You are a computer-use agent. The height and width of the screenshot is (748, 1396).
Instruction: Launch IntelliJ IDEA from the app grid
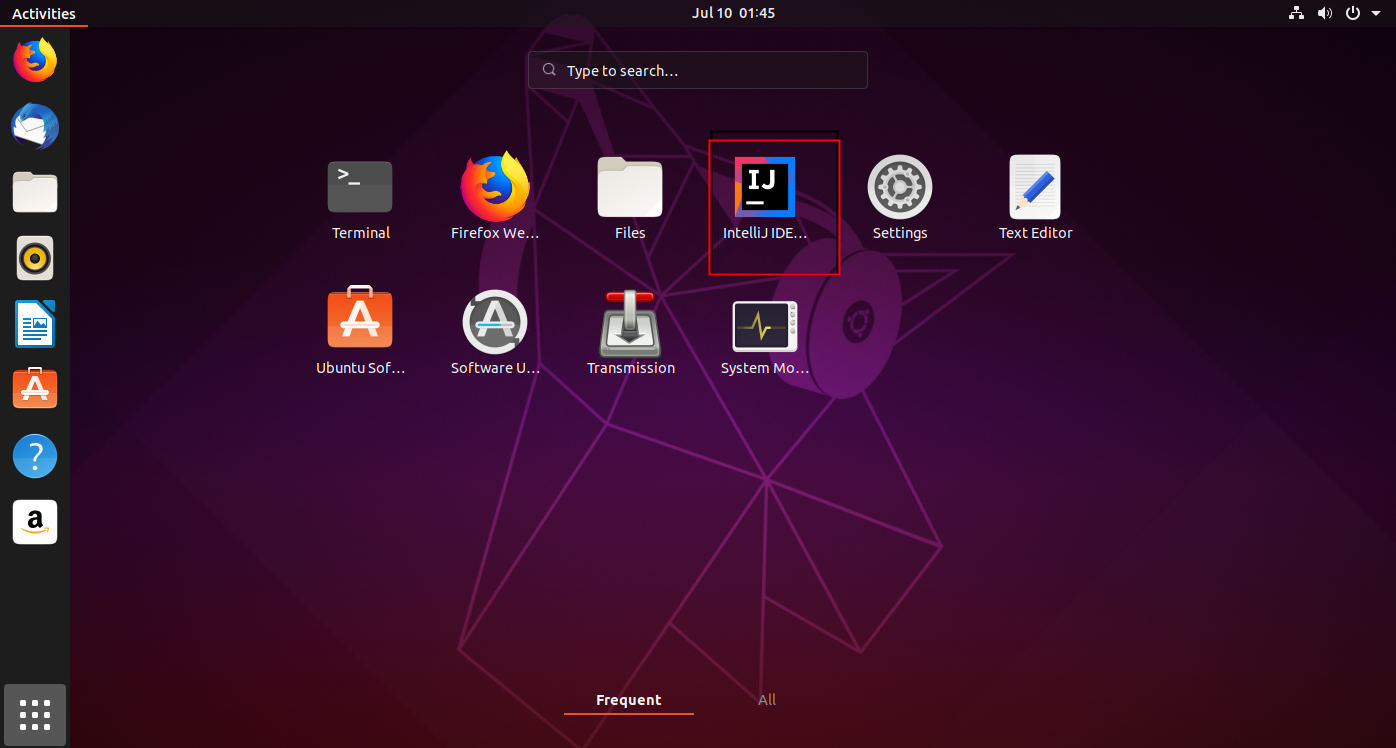[765, 188]
